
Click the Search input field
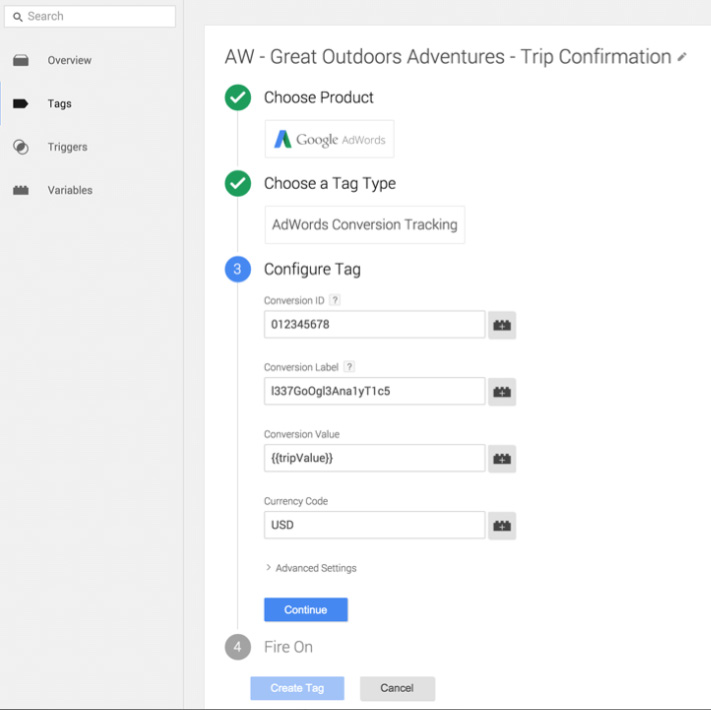(x=90, y=16)
